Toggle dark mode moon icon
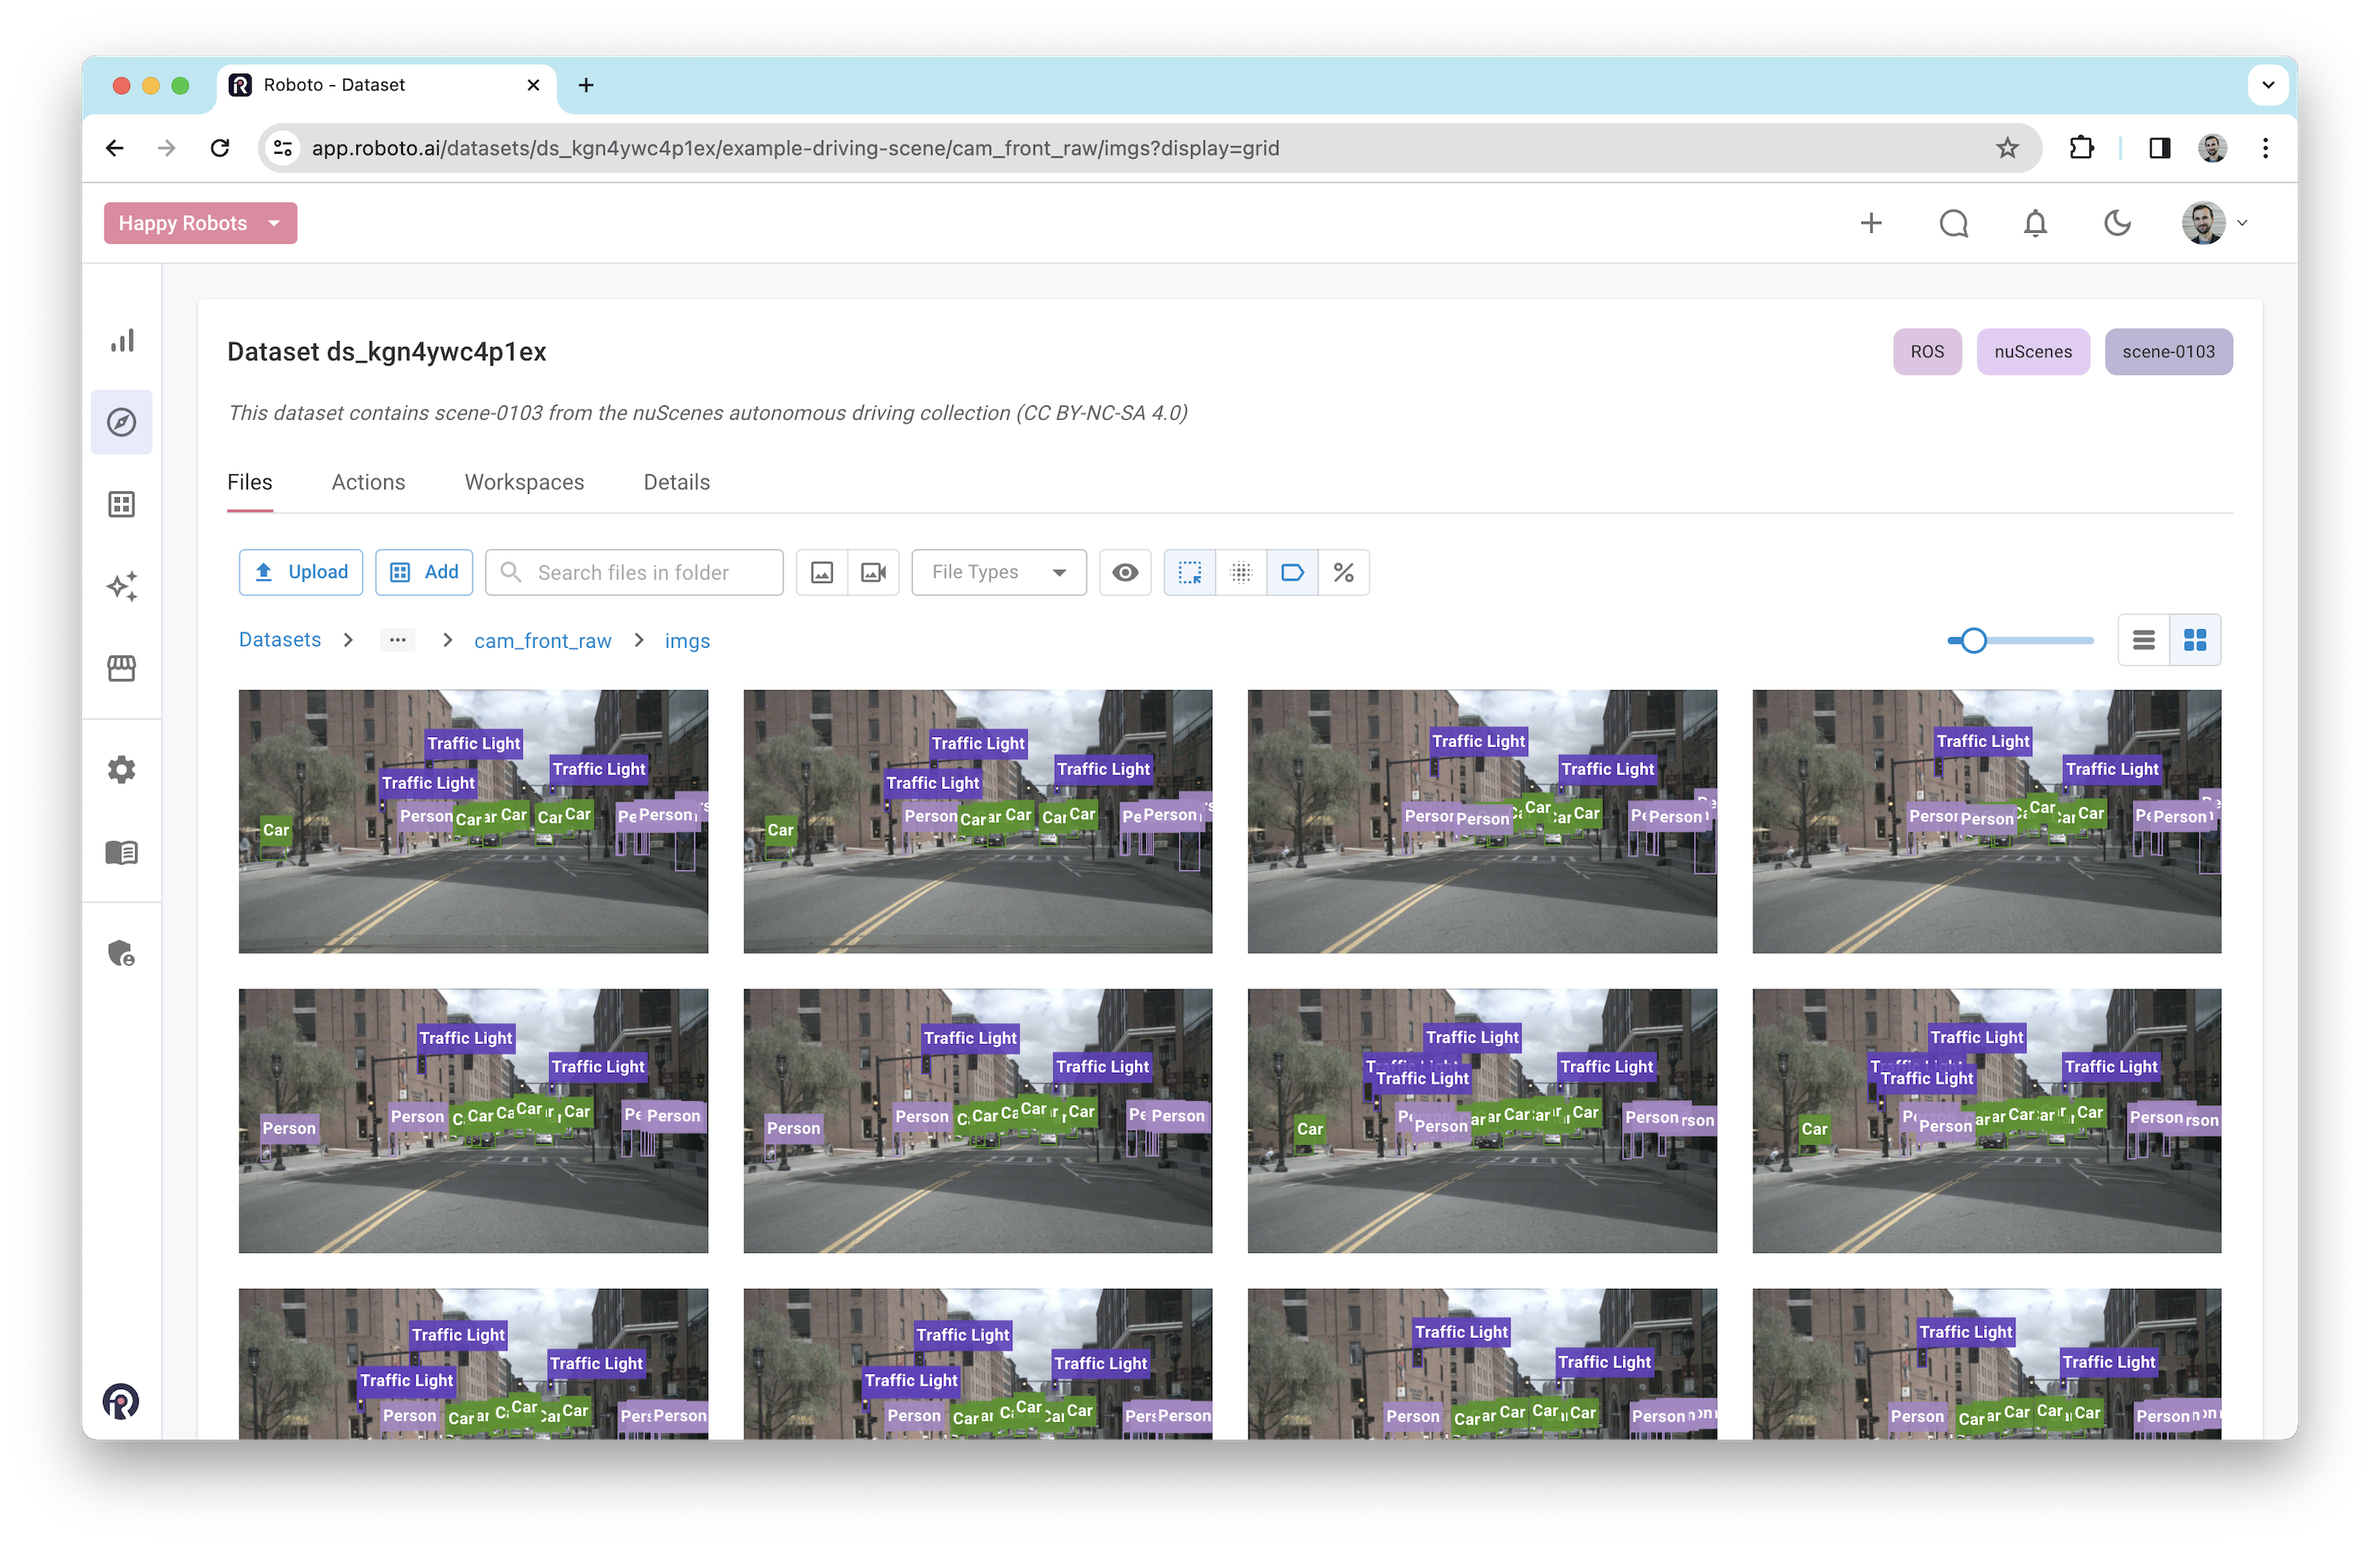The width and height of the screenshot is (2380, 1548). pyautogui.click(x=2117, y=223)
